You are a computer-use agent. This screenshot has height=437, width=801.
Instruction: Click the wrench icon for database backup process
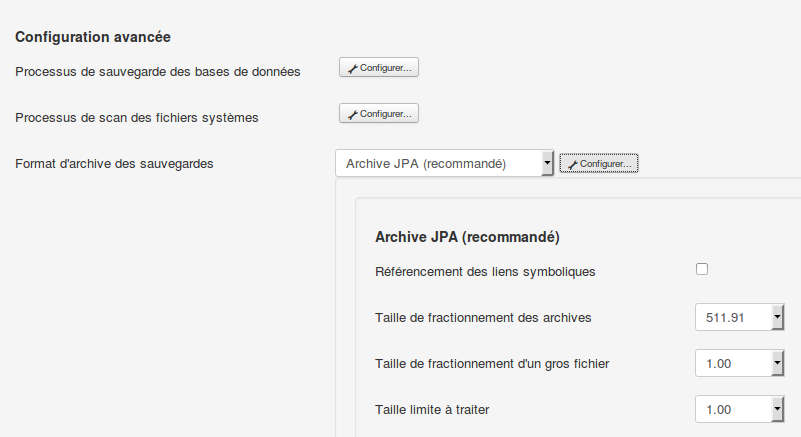(352, 68)
